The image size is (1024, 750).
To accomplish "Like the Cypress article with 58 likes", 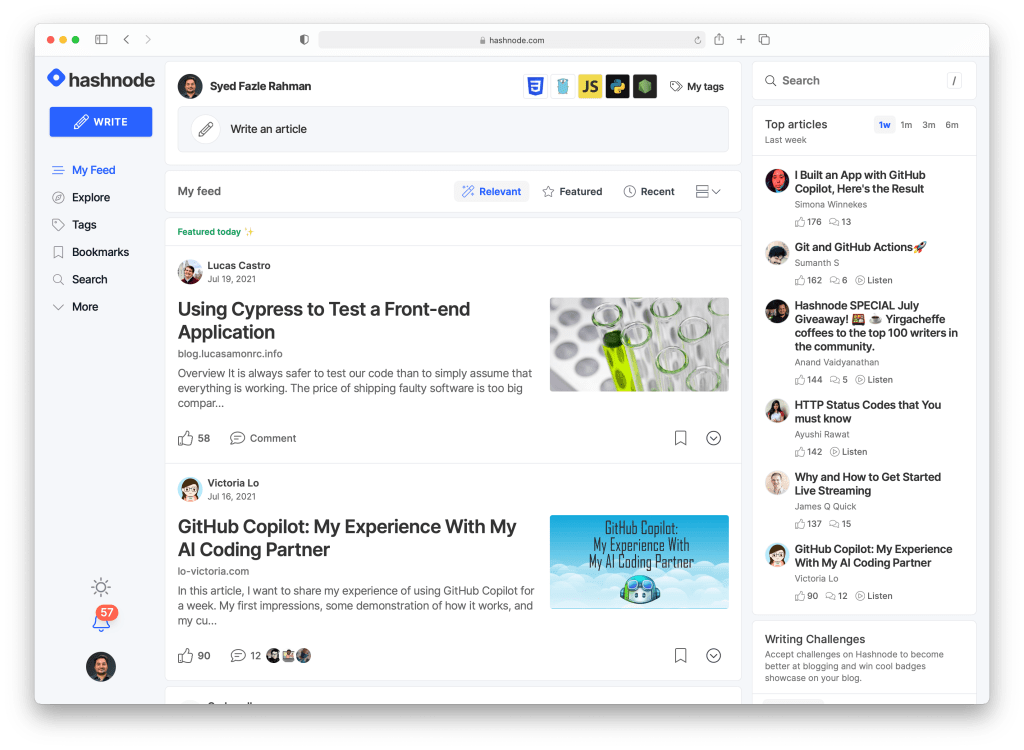I will tap(194, 438).
